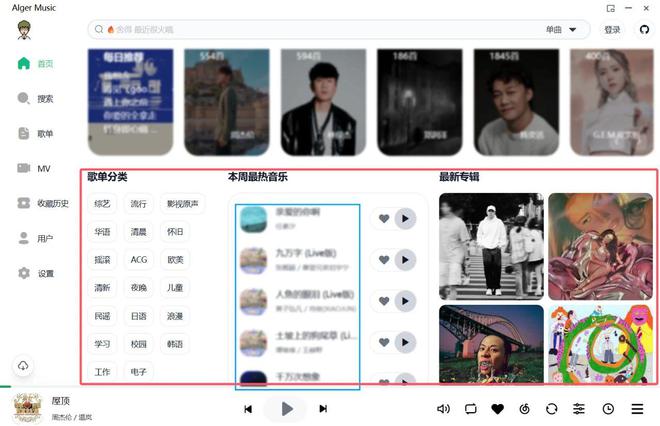The height and width of the screenshot is (426, 660).
Task: Open the playlist queue list icon
Action: [x=637, y=409]
